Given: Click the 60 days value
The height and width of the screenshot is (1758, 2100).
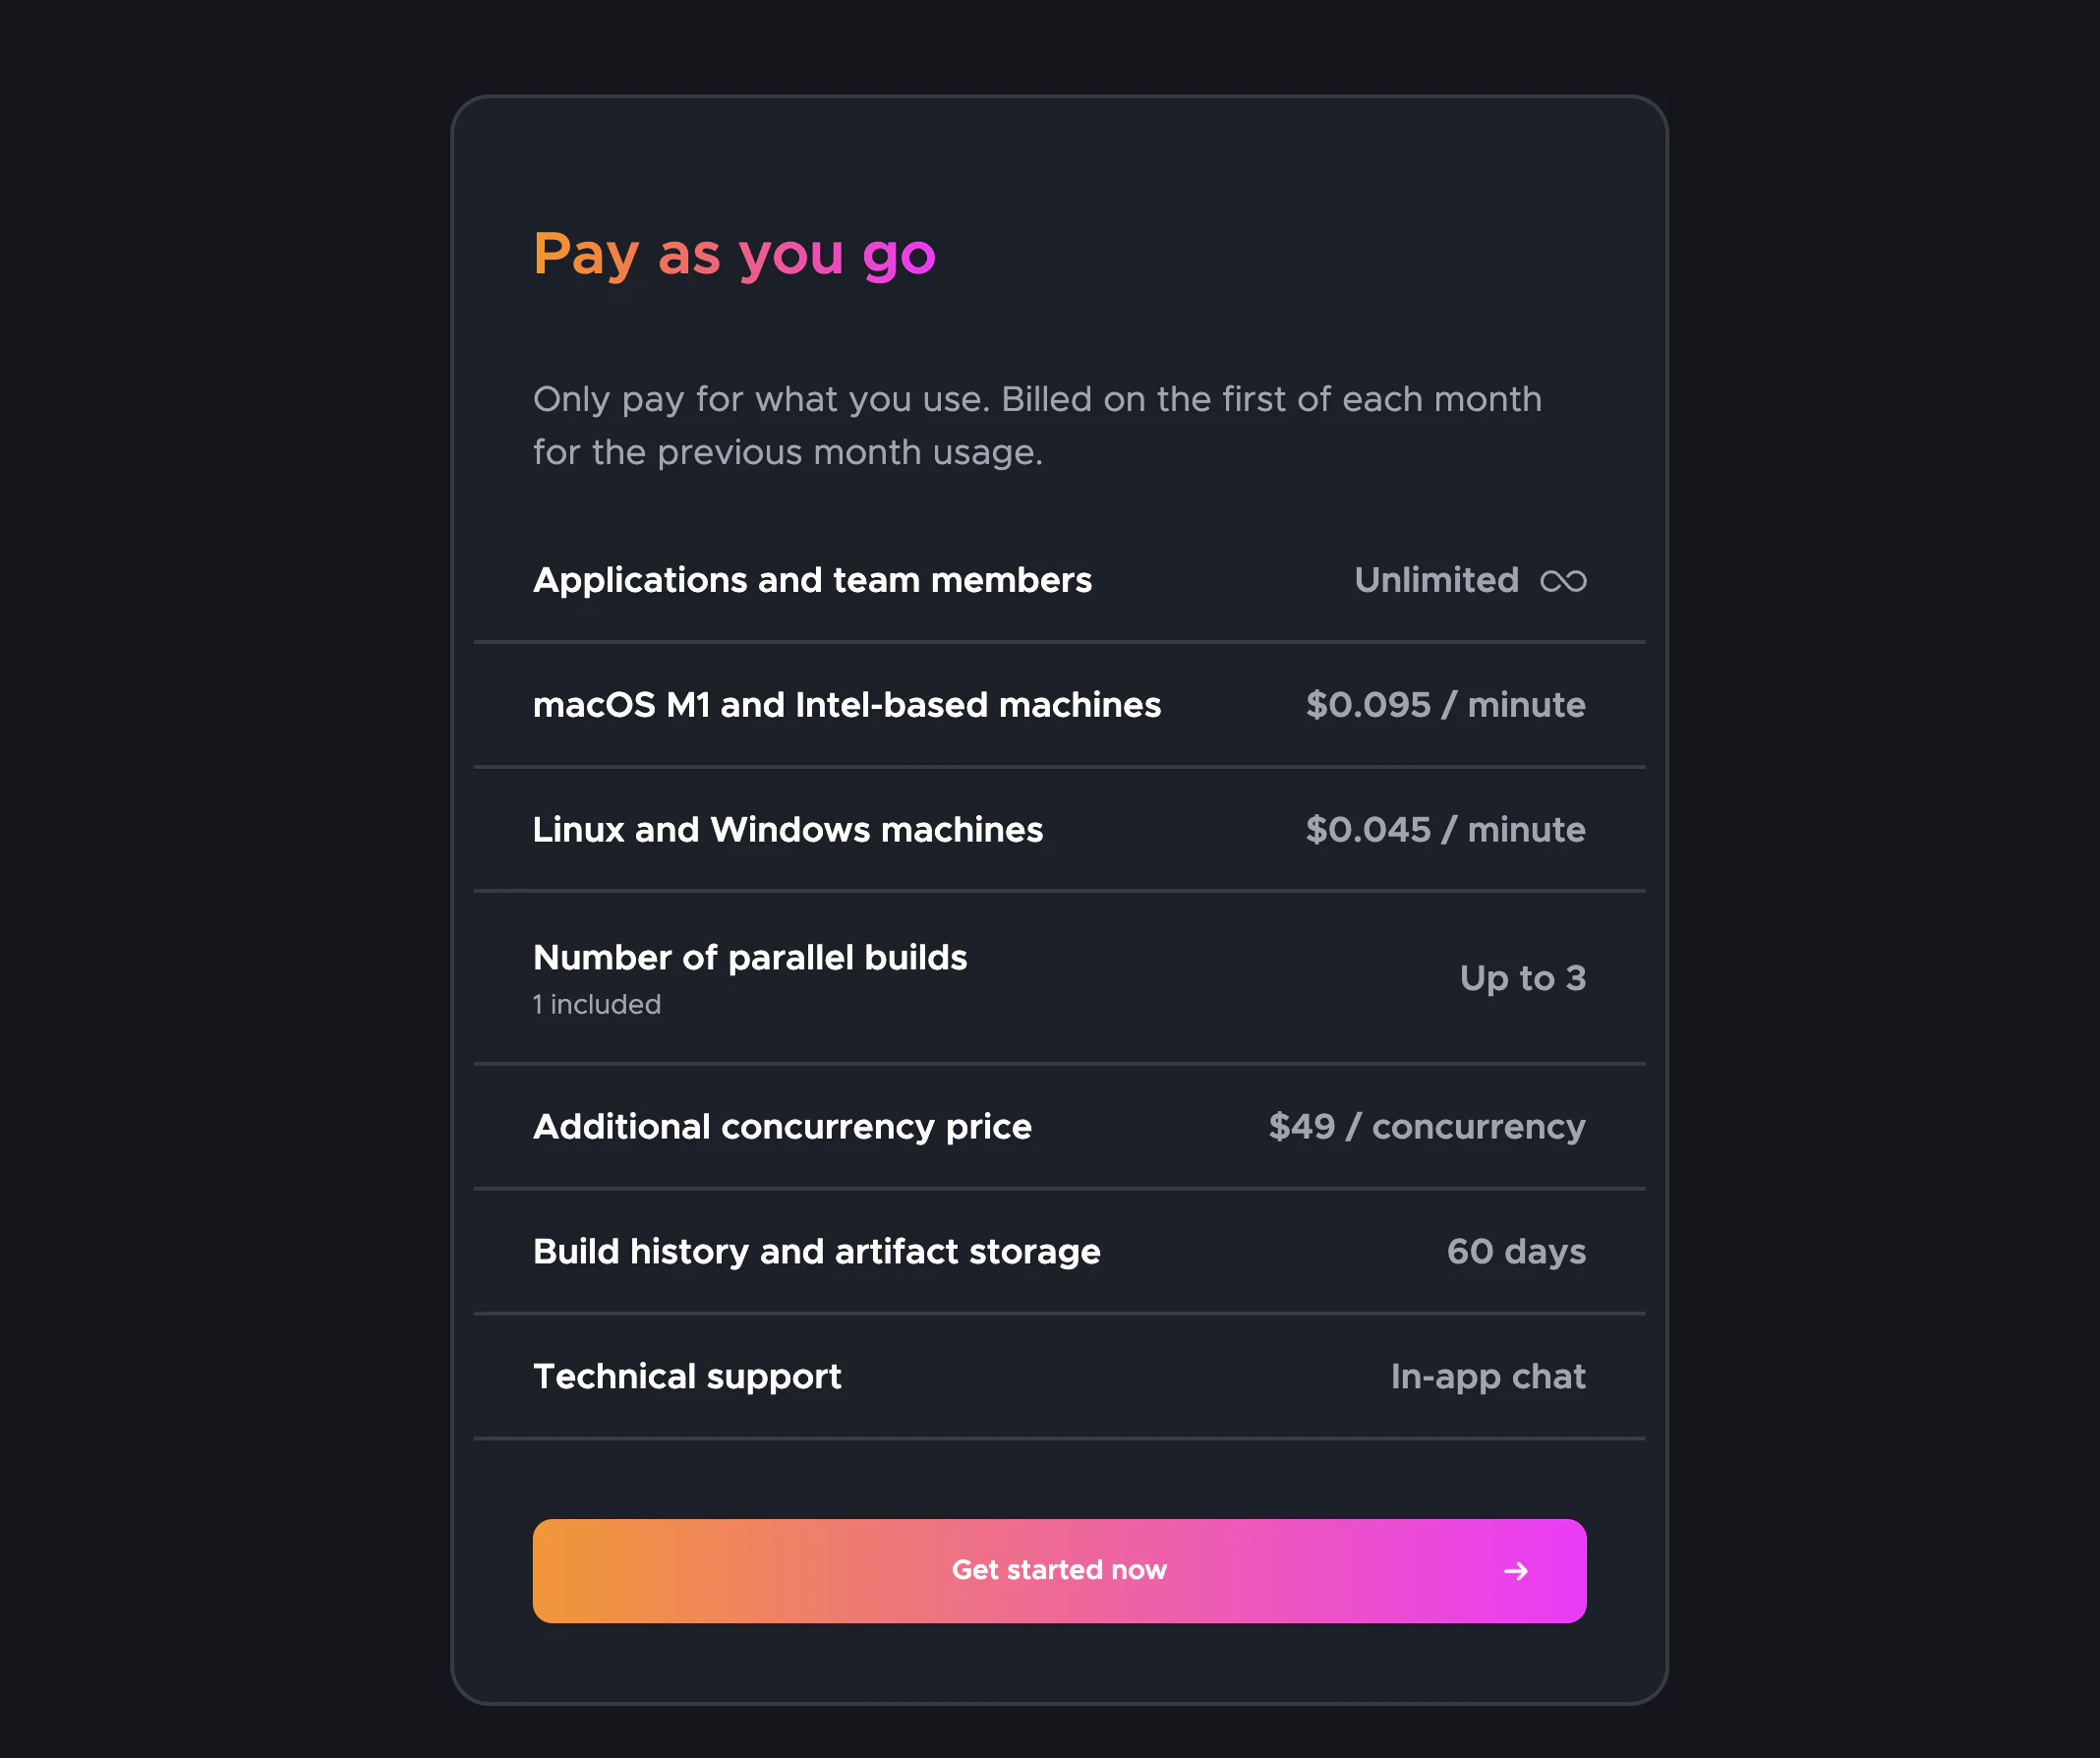Looking at the screenshot, I should 1515,1252.
